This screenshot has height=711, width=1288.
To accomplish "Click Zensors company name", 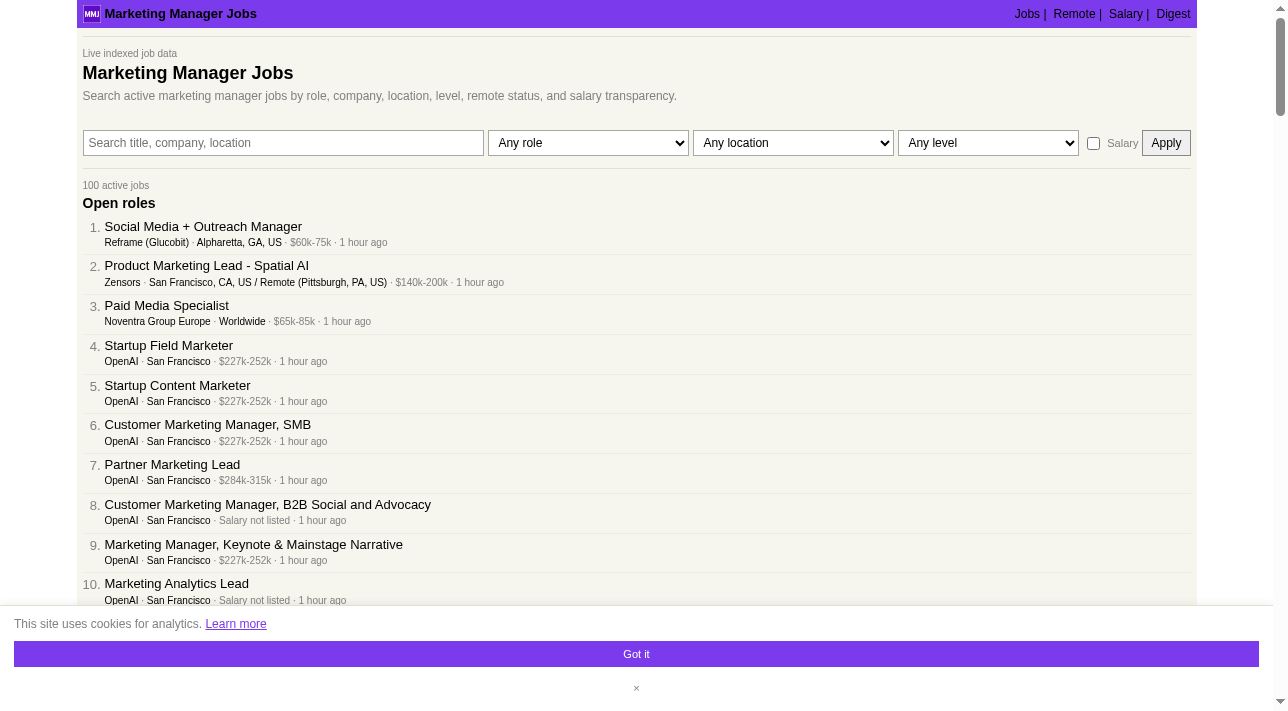I will point(122,283).
